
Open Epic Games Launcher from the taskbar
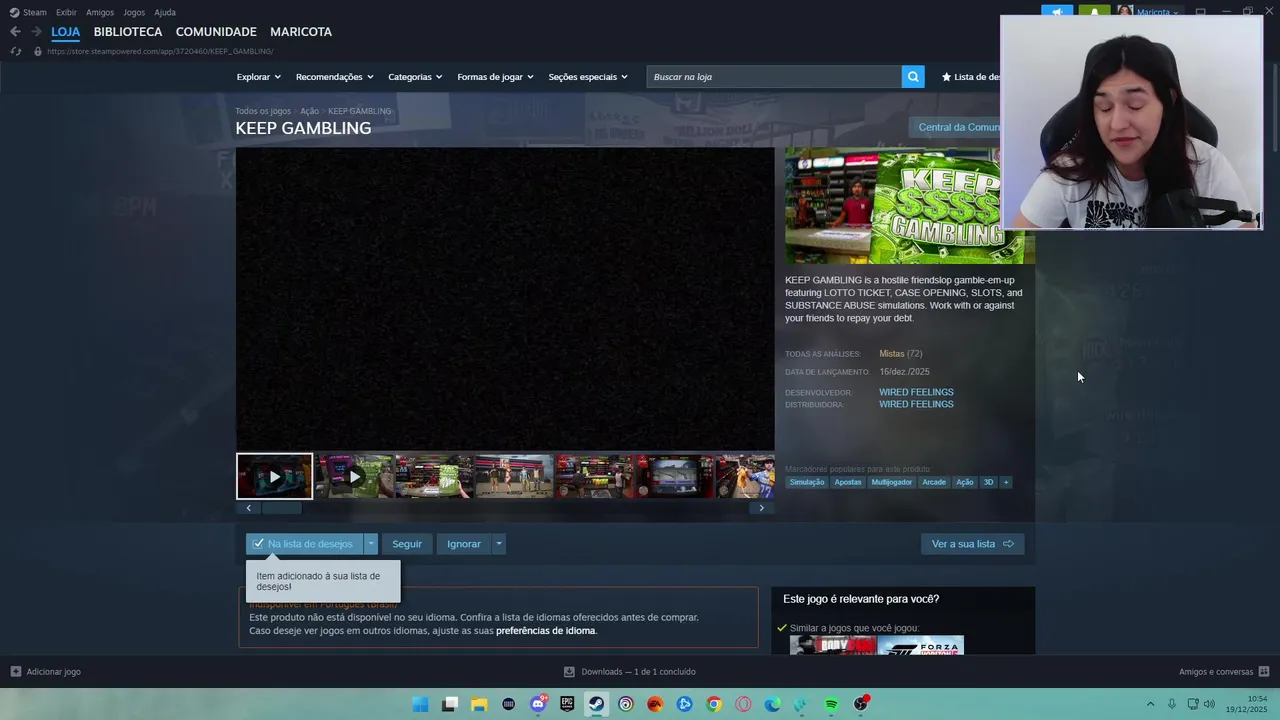[x=567, y=704]
